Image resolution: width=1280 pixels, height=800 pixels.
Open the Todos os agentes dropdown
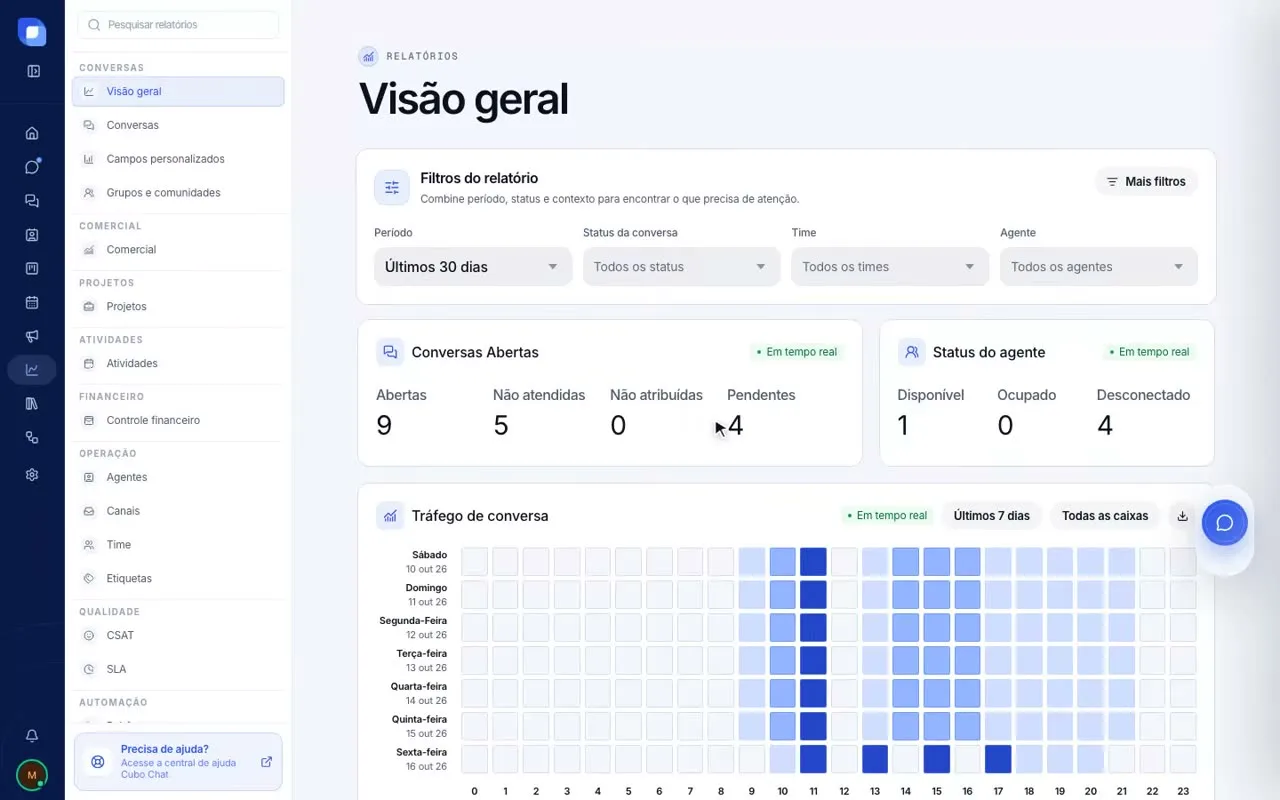1099,267
